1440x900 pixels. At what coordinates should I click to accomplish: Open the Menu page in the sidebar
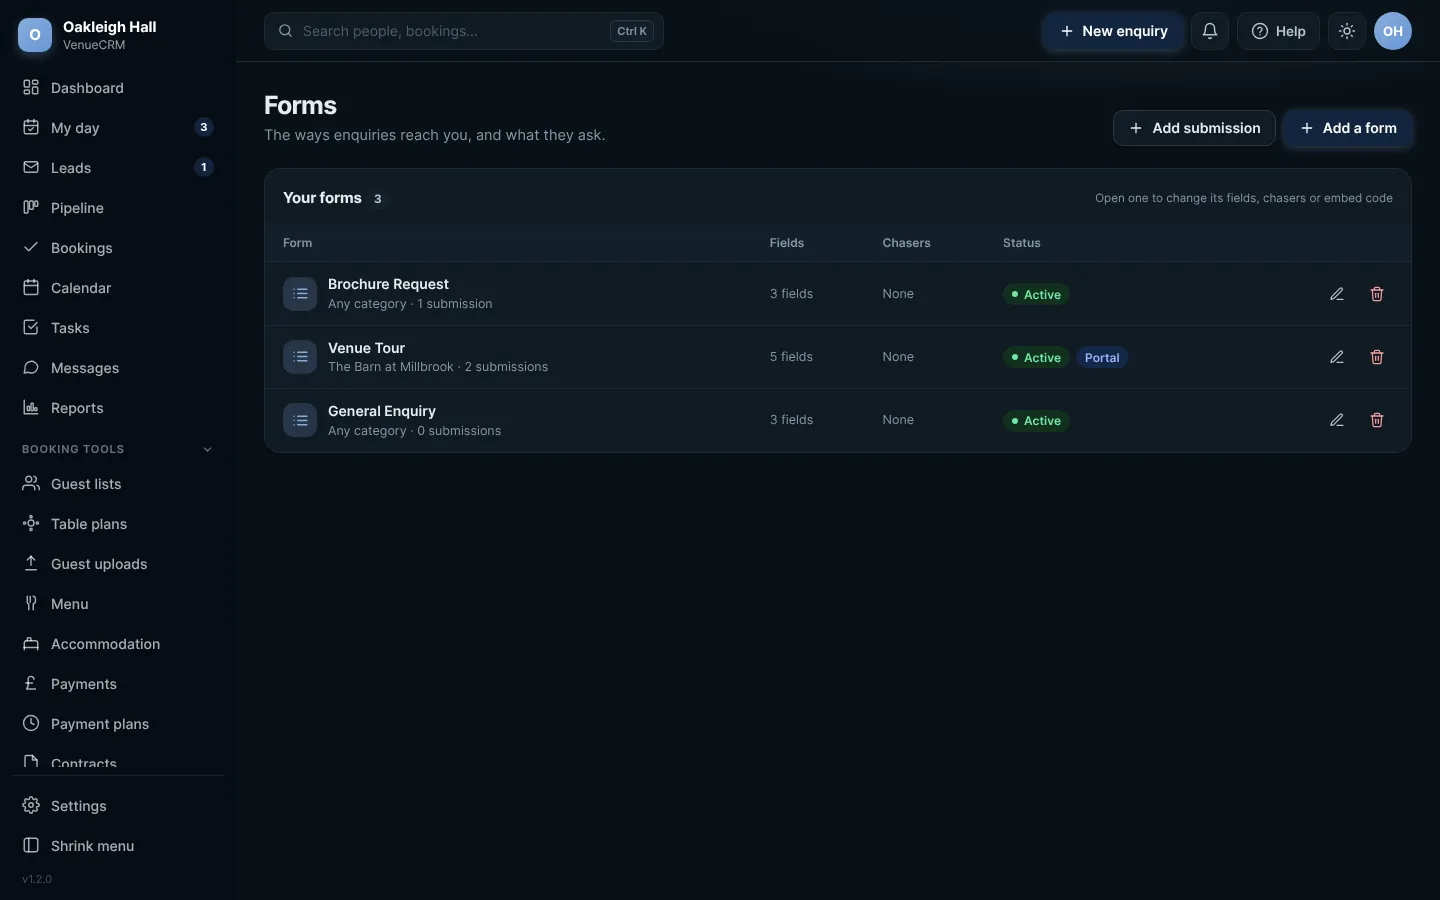118,604
